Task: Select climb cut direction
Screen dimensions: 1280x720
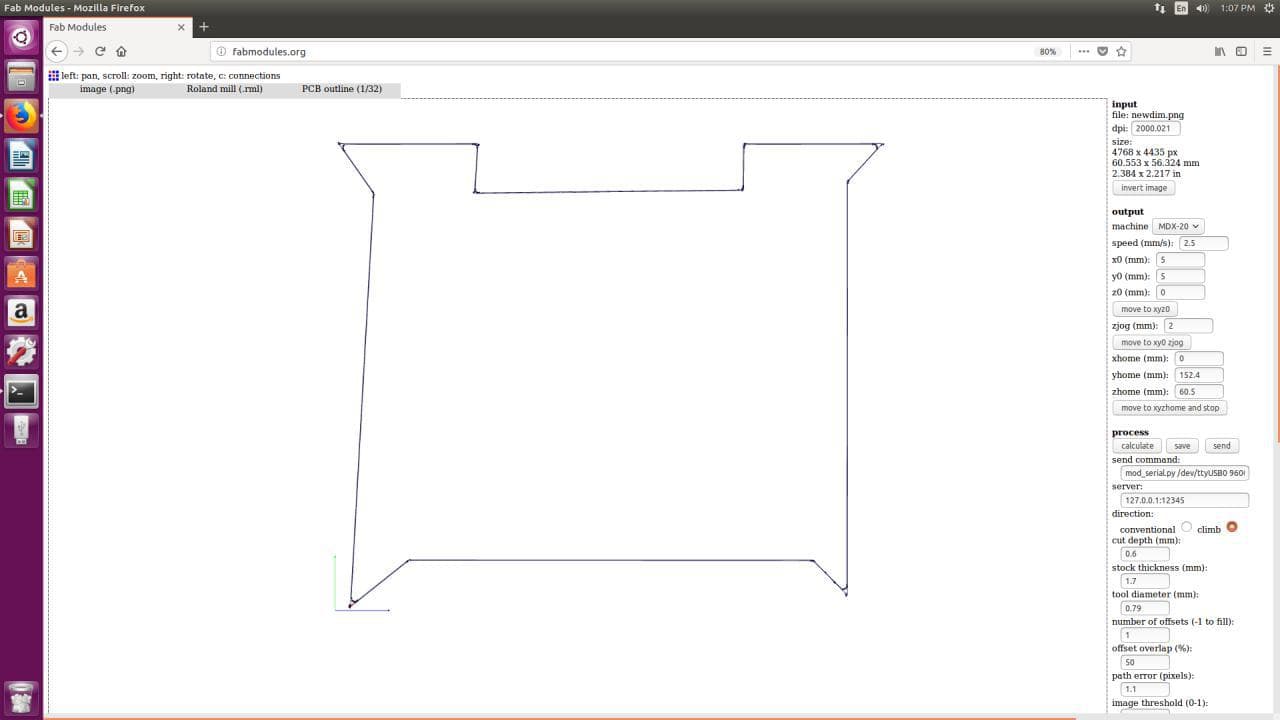Action: 1231,527
